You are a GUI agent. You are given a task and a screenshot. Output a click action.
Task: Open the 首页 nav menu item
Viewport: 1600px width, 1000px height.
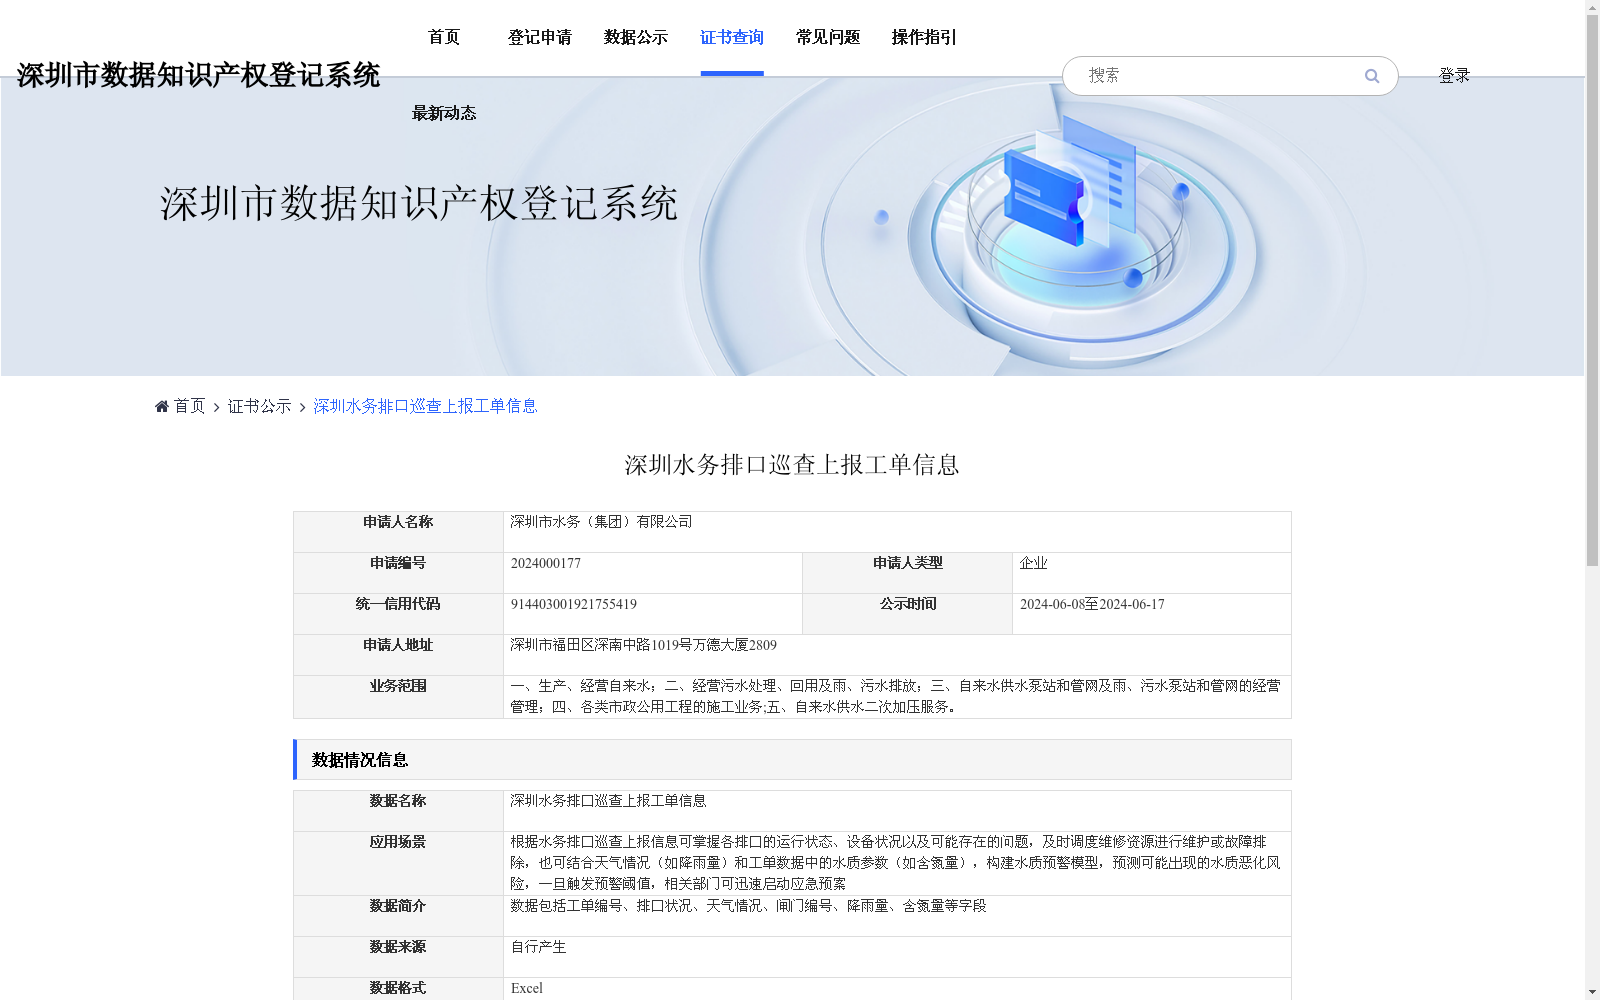[x=444, y=37]
